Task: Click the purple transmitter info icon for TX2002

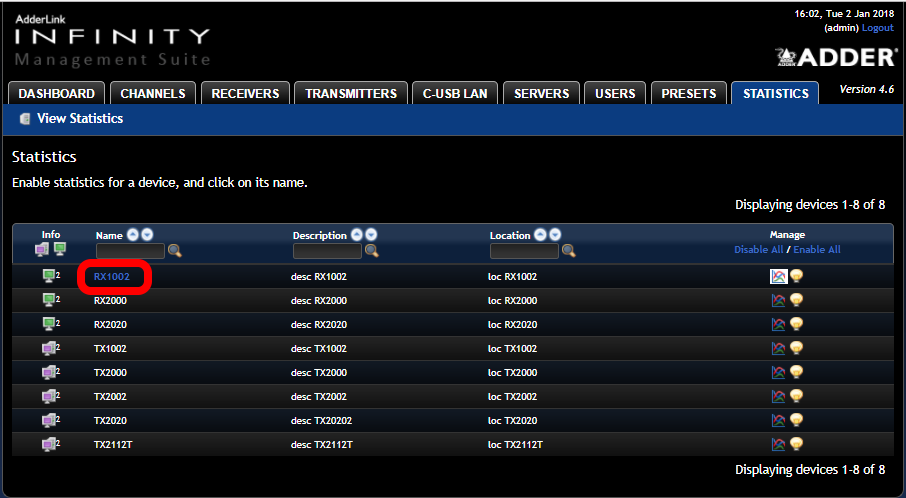Action: tap(51, 396)
